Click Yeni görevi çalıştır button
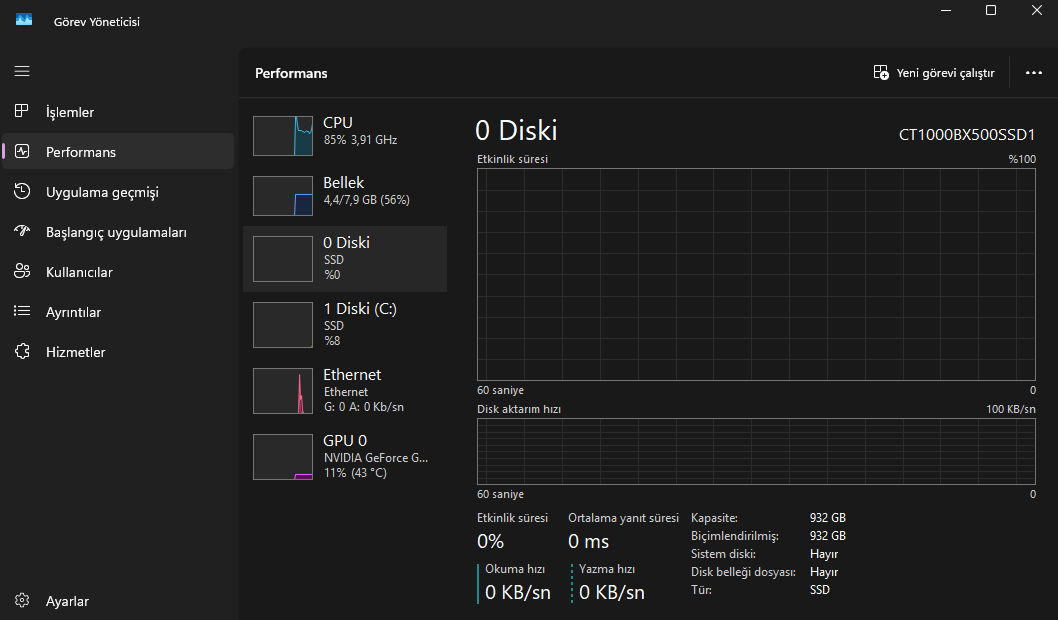The width and height of the screenshot is (1058, 620). 933,73
